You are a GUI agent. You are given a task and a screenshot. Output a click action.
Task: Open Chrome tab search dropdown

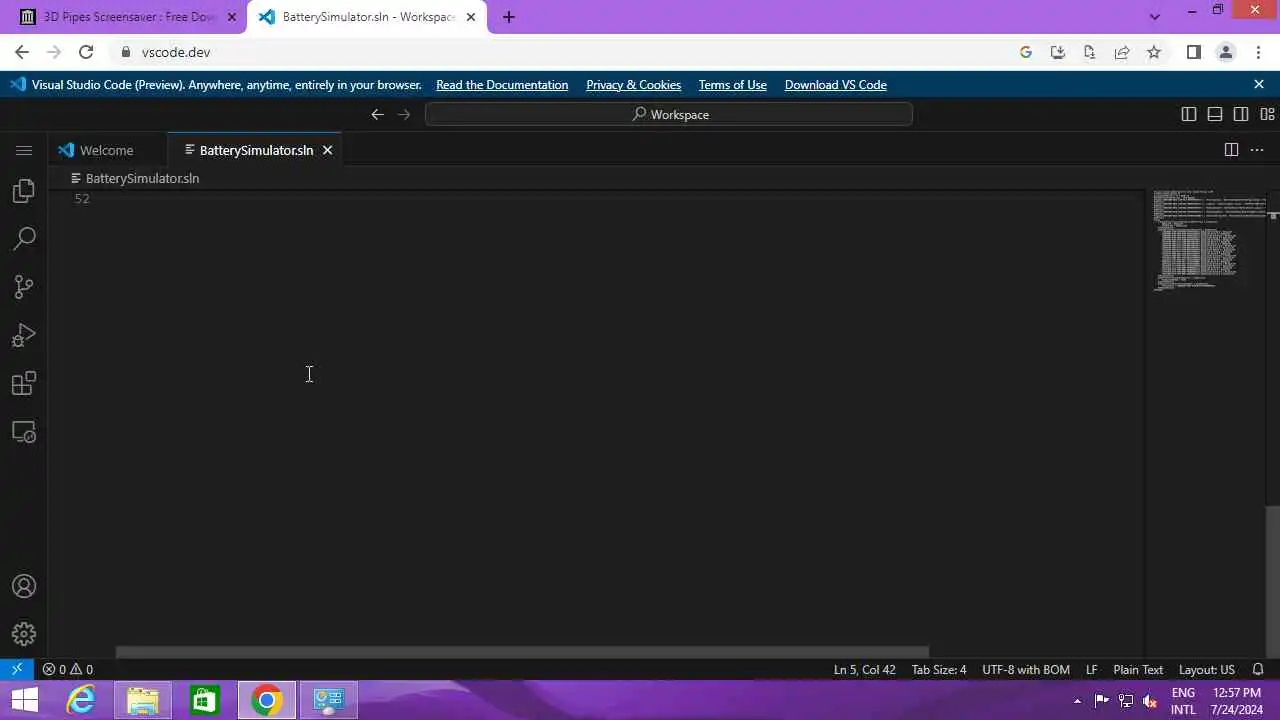click(x=1155, y=17)
